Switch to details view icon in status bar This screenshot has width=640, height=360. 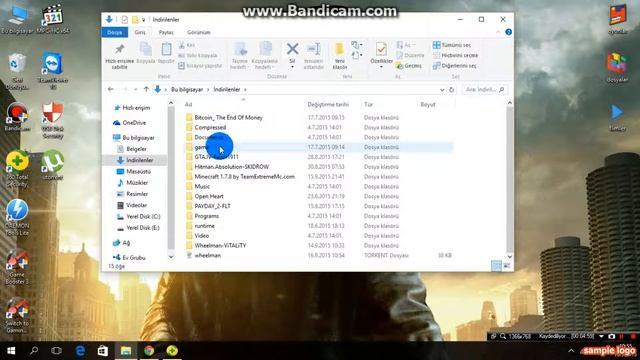tap(496, 266)
